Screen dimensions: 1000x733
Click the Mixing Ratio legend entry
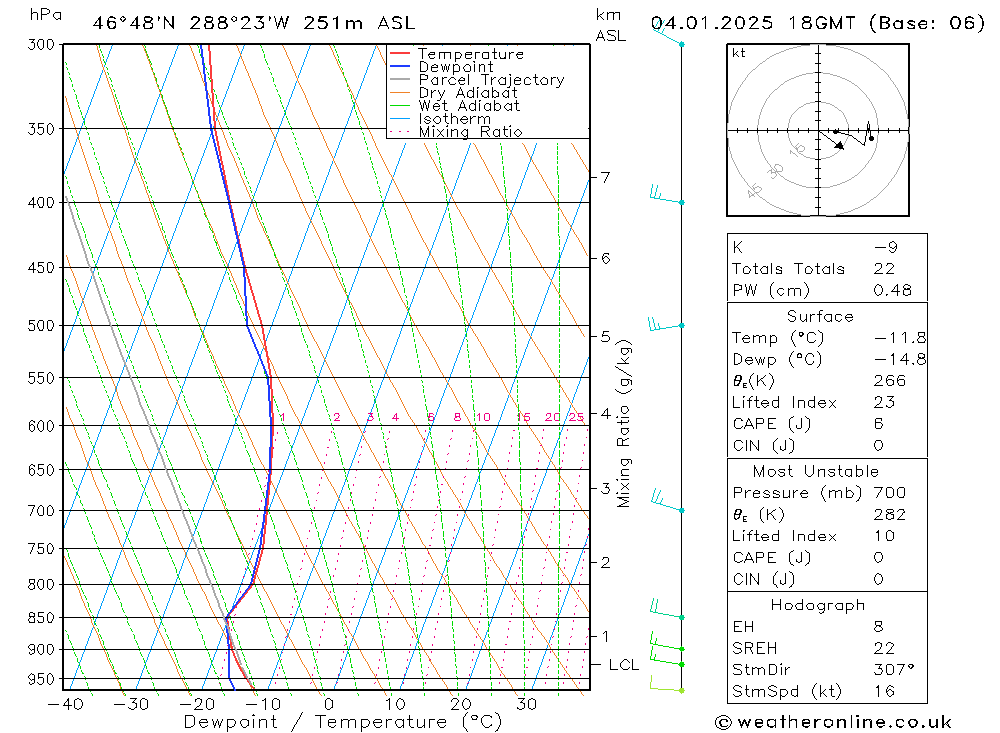pos(456,131)
